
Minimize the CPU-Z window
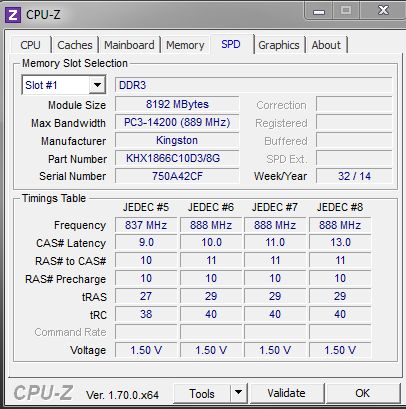[319, 11]
